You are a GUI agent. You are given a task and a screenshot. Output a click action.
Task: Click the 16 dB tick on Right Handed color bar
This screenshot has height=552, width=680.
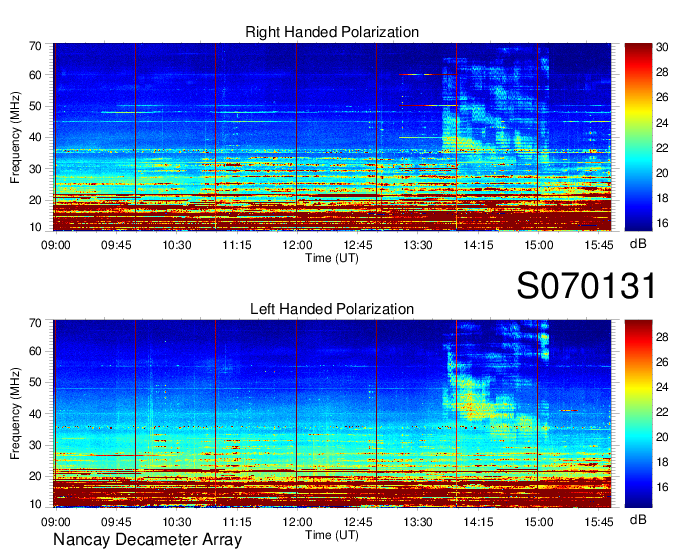pyautogui.click(x=662, y=223)
